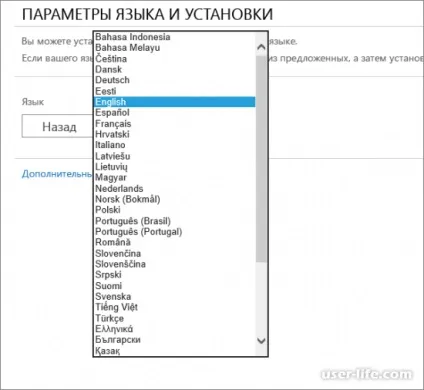Select Bahasa Melayu language option

tap(175, 48)
